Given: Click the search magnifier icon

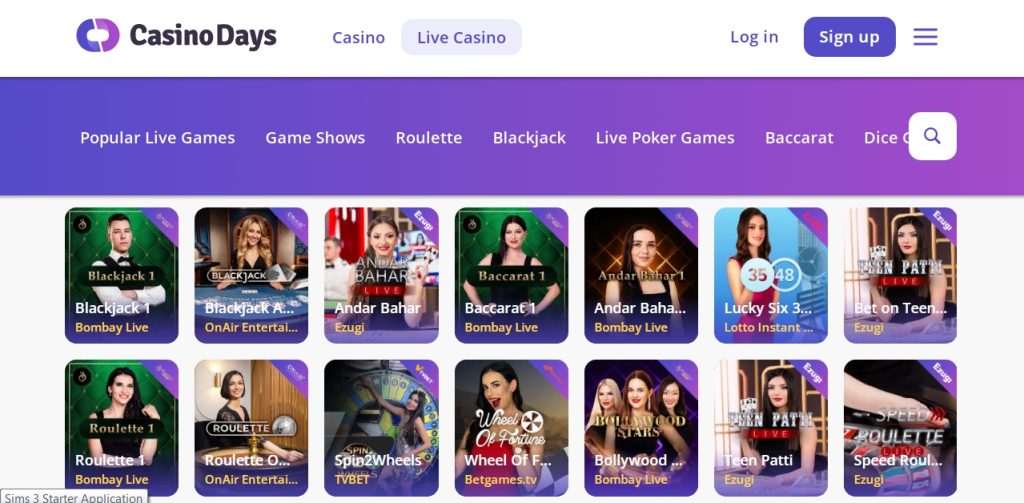Looking at the screenshot, I should 932,136.
